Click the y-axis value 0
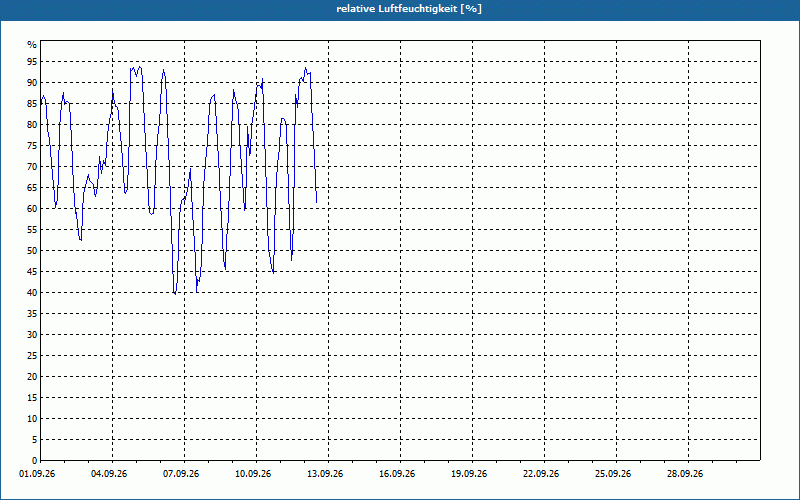Viewport: 800px width, 500px height. click(x=35, y=460)
